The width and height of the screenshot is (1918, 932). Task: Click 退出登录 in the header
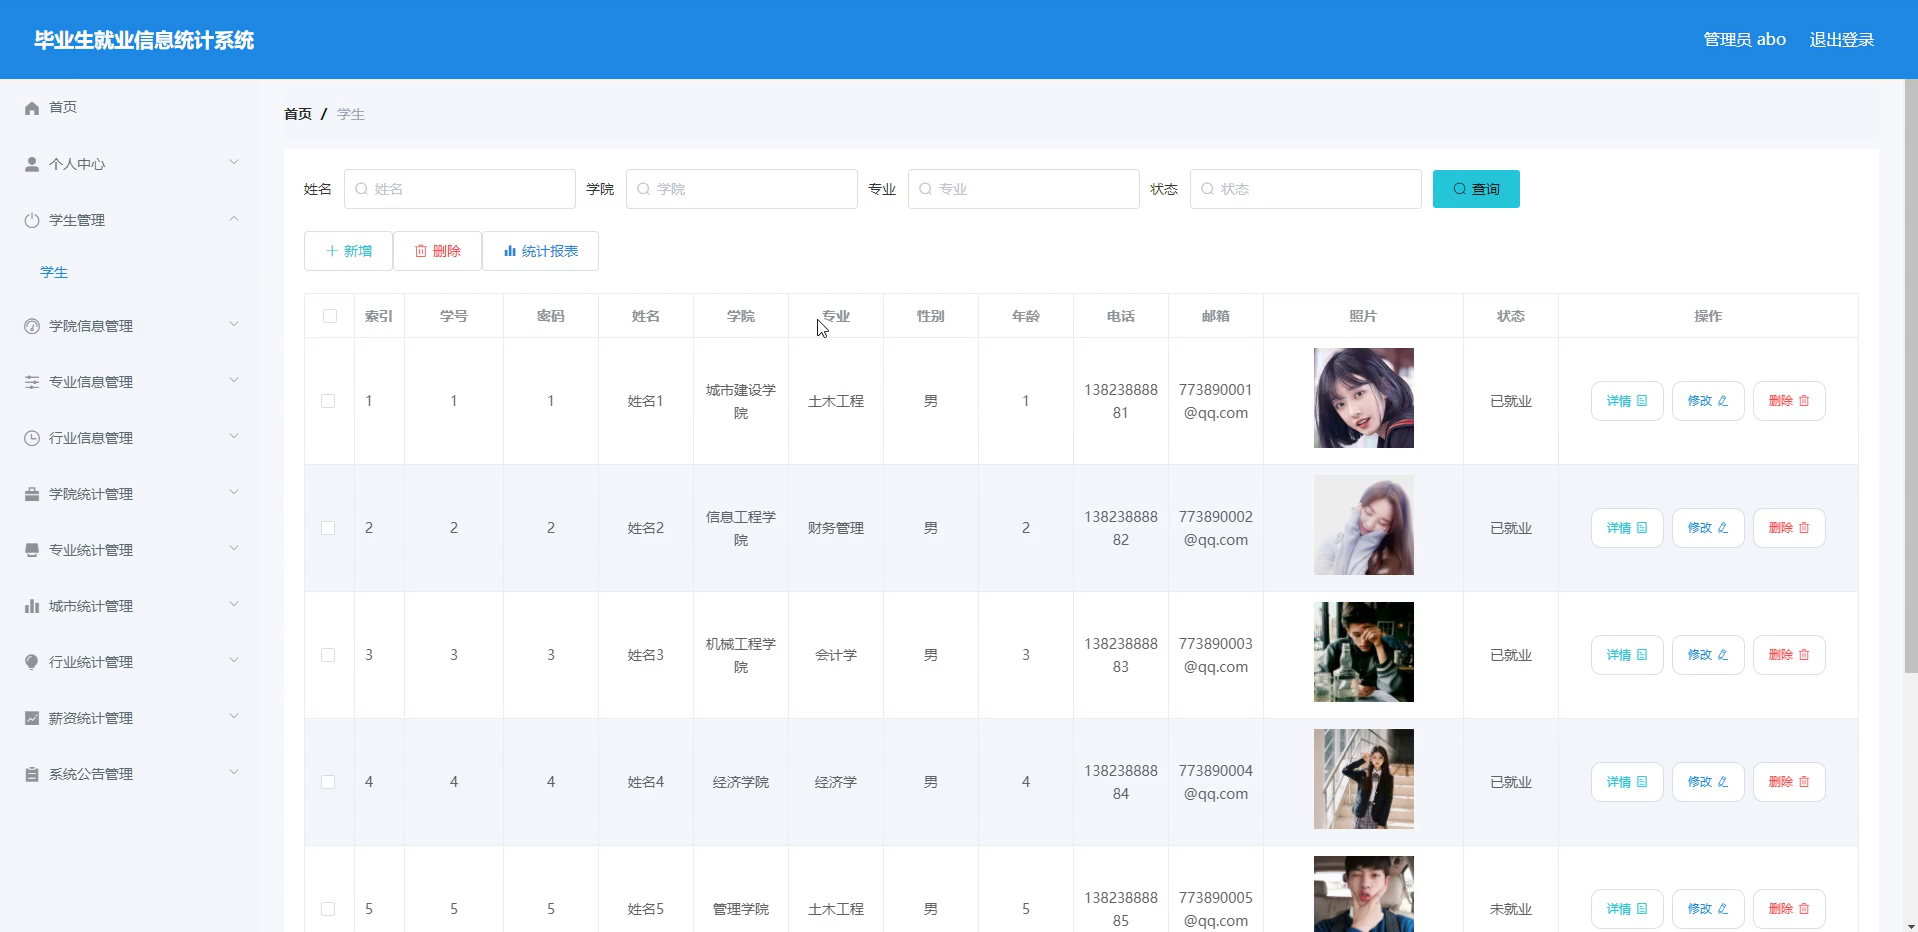(1841, 40)
